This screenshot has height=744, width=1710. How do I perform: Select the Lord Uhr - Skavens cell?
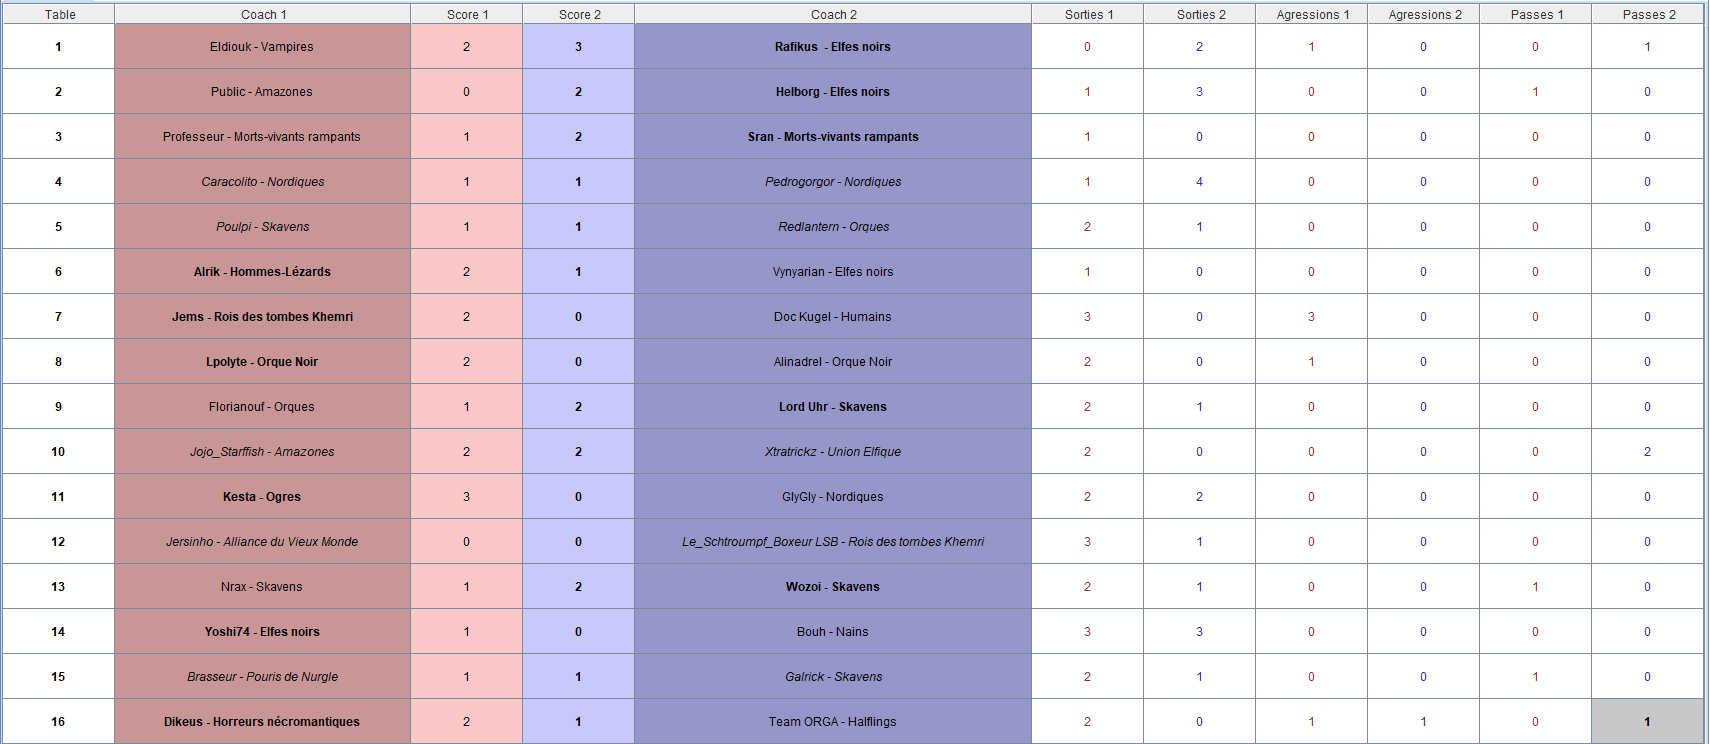click(x=833, y=407)
